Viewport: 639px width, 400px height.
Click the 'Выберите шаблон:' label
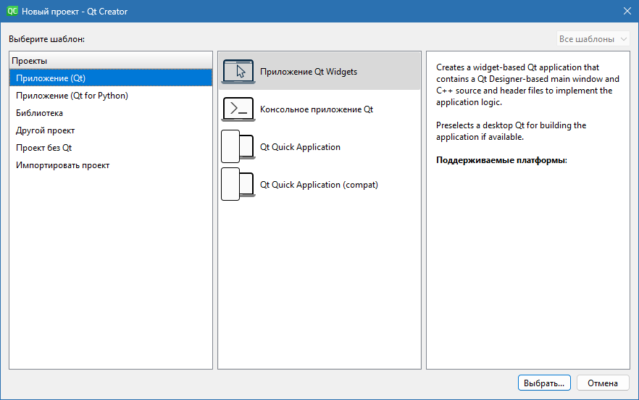(x=46, y=39)
